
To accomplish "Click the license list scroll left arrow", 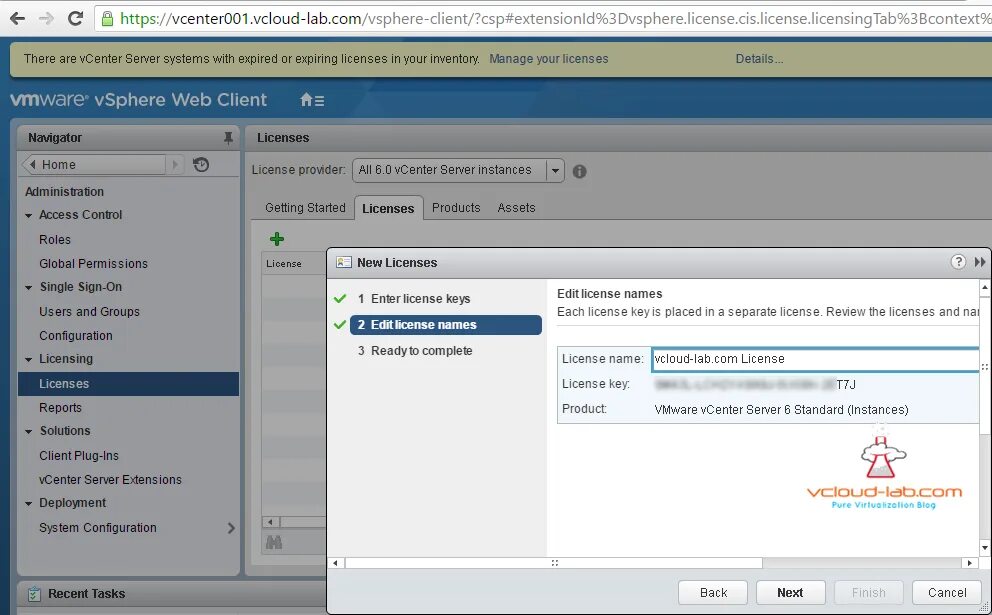I will click(271, 522).
